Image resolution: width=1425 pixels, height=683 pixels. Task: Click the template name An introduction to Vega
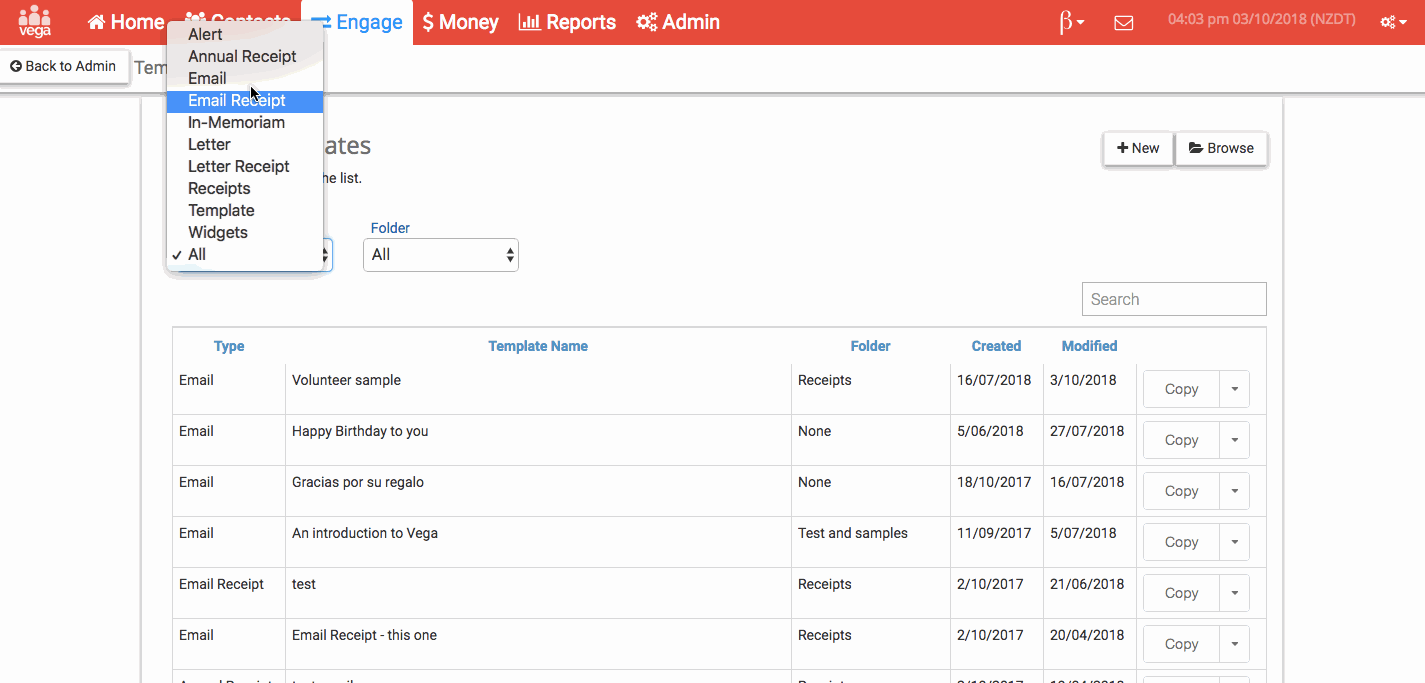tap(365, 533)
